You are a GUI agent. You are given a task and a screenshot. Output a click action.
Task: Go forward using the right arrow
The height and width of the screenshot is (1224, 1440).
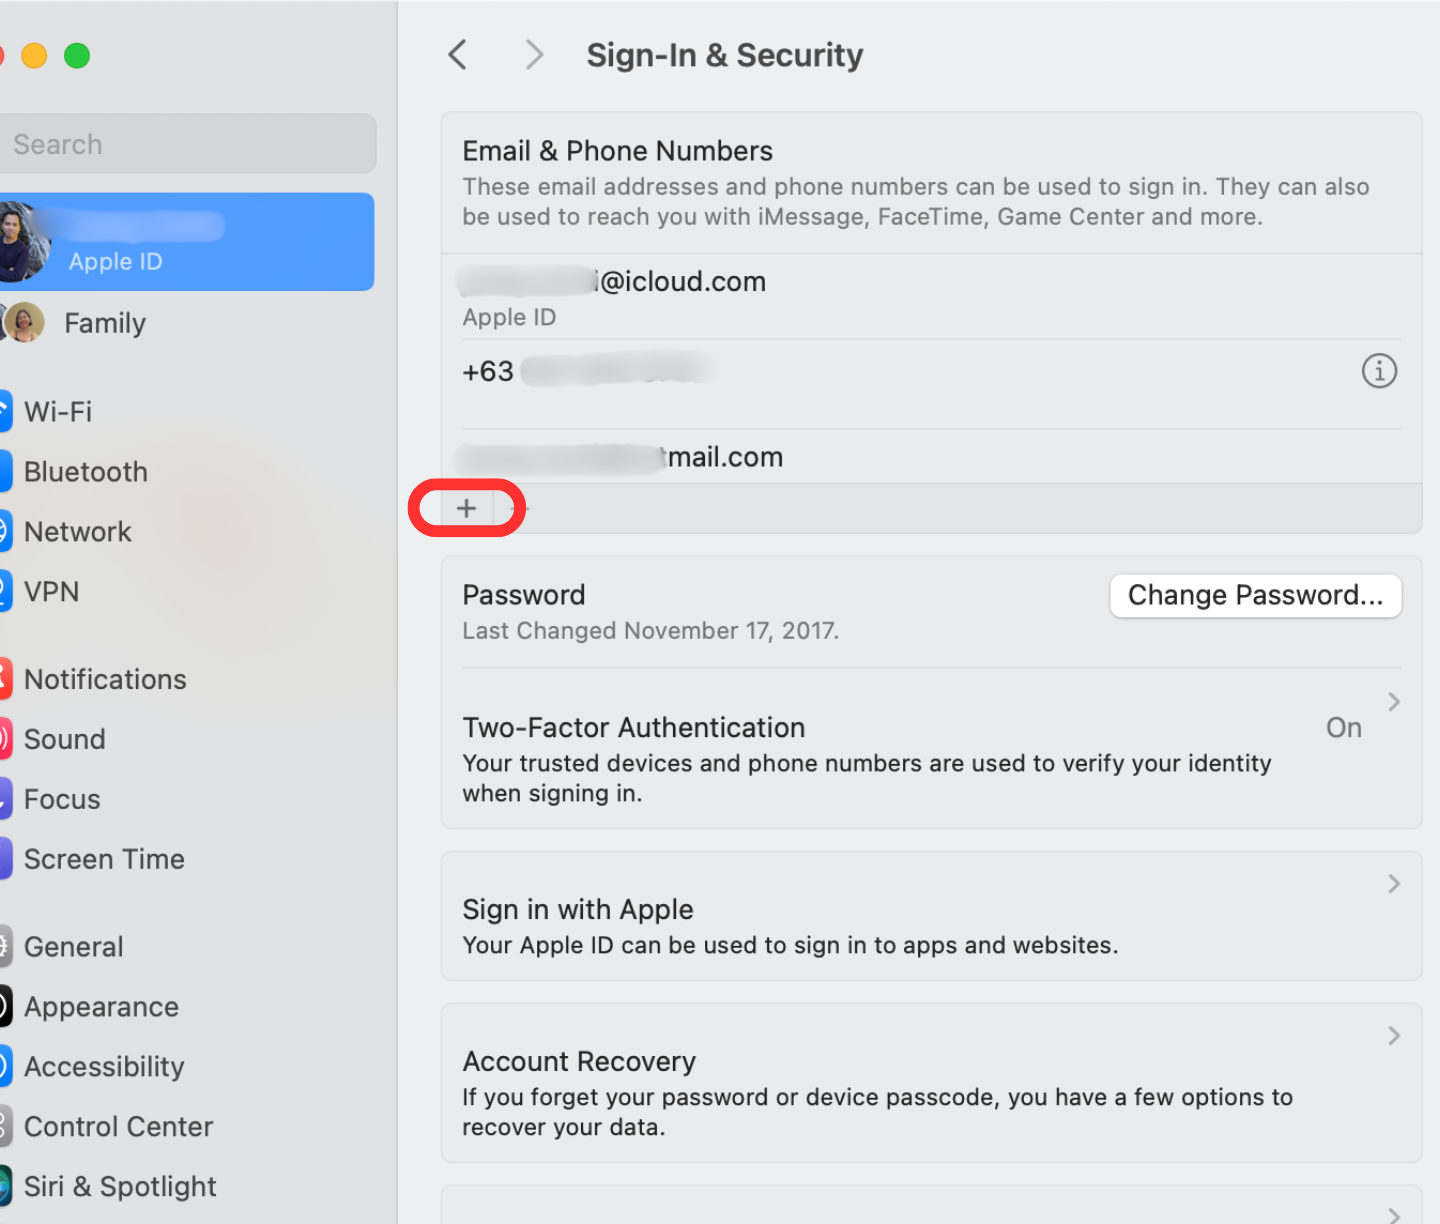(x=534, y=55)
